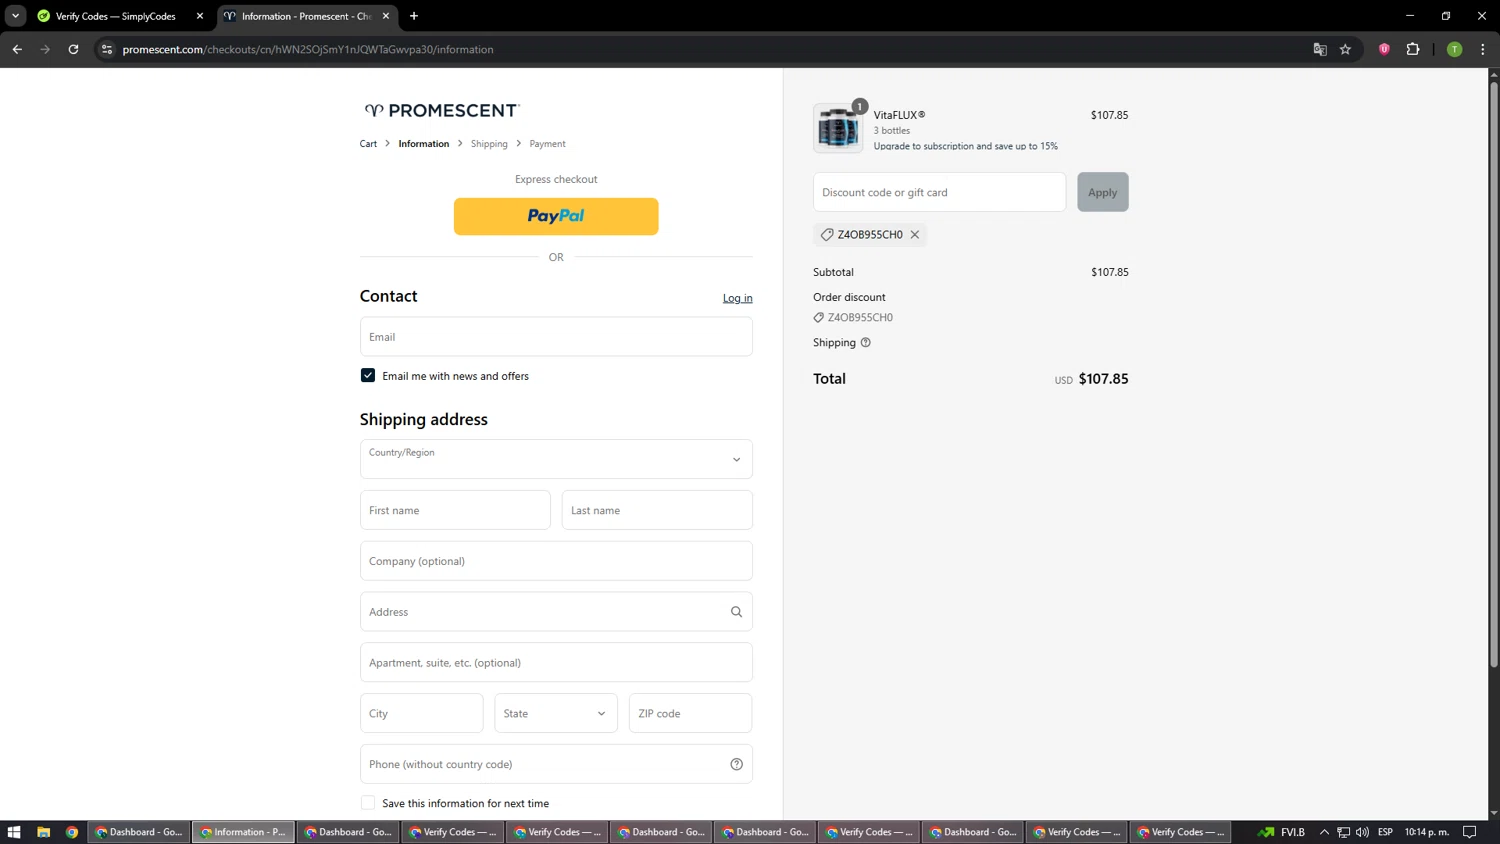1500x844 pixels.
Task: Click the ESP language indicator
Action: point(1385,832)
